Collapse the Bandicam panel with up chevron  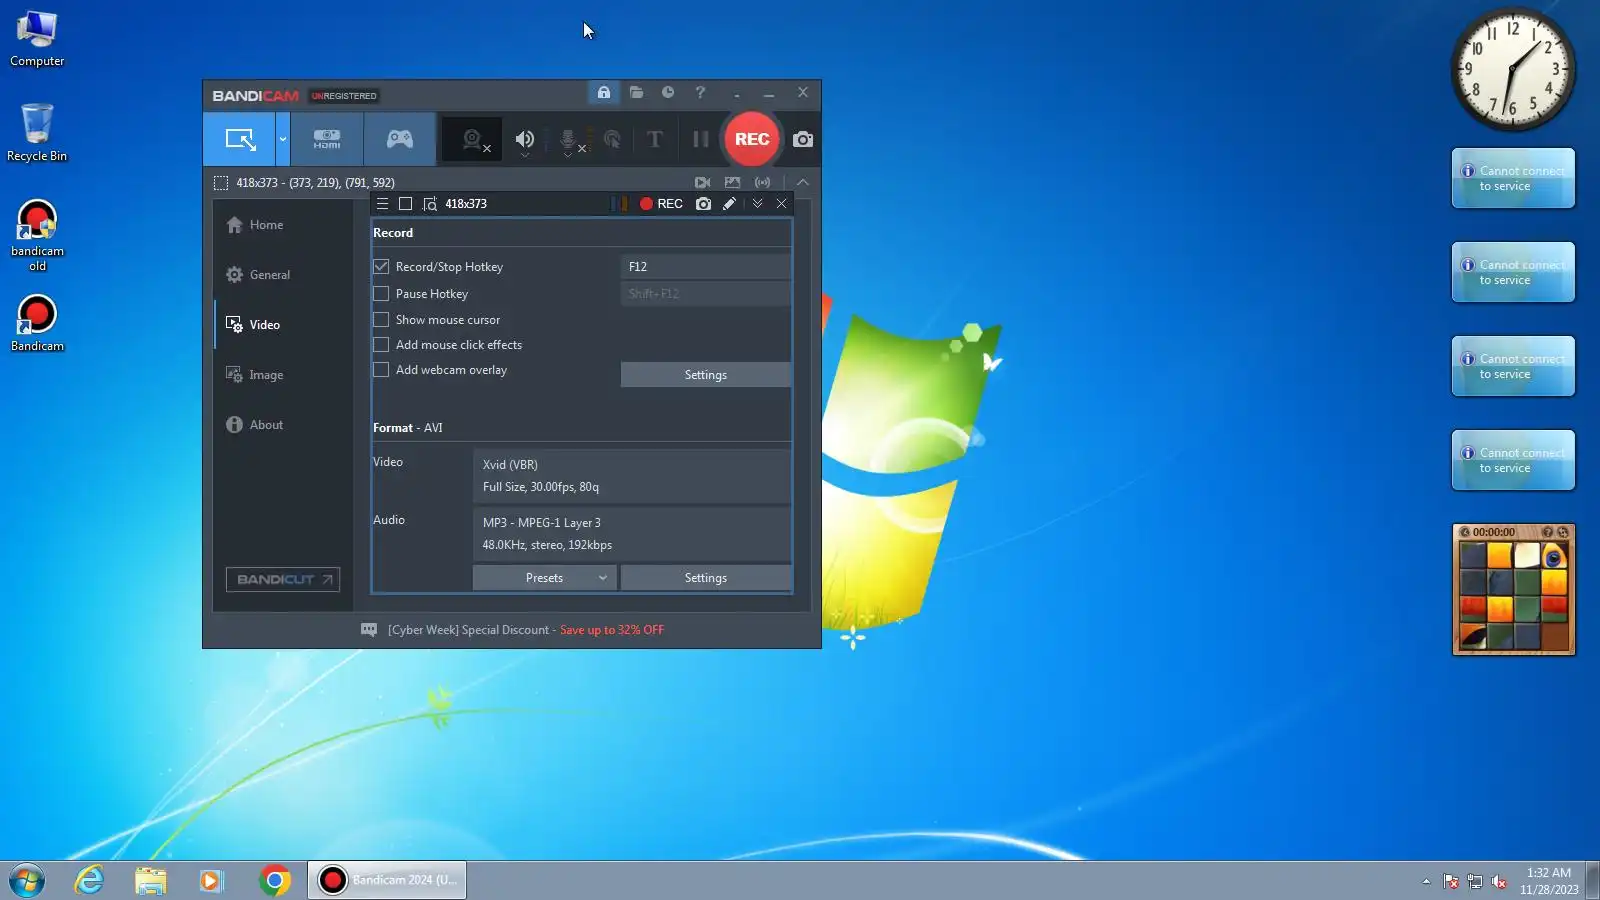coord(803,183)
